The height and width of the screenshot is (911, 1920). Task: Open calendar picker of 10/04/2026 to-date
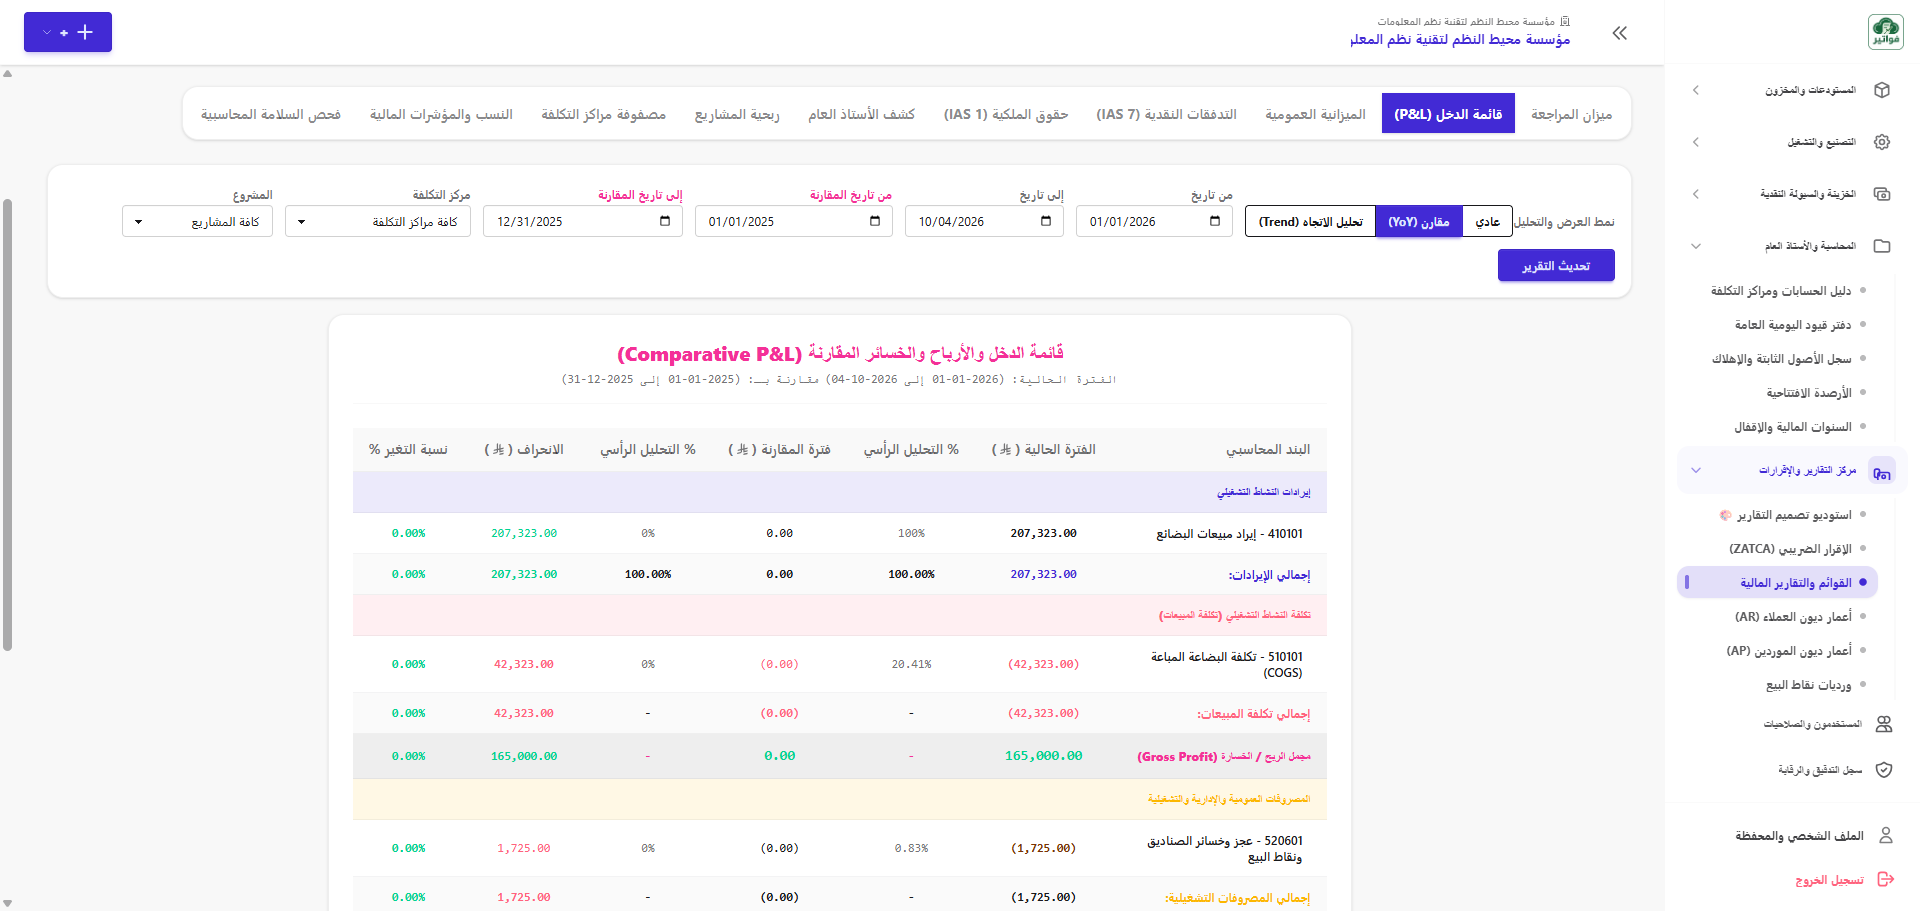(x=1046, y=221)
